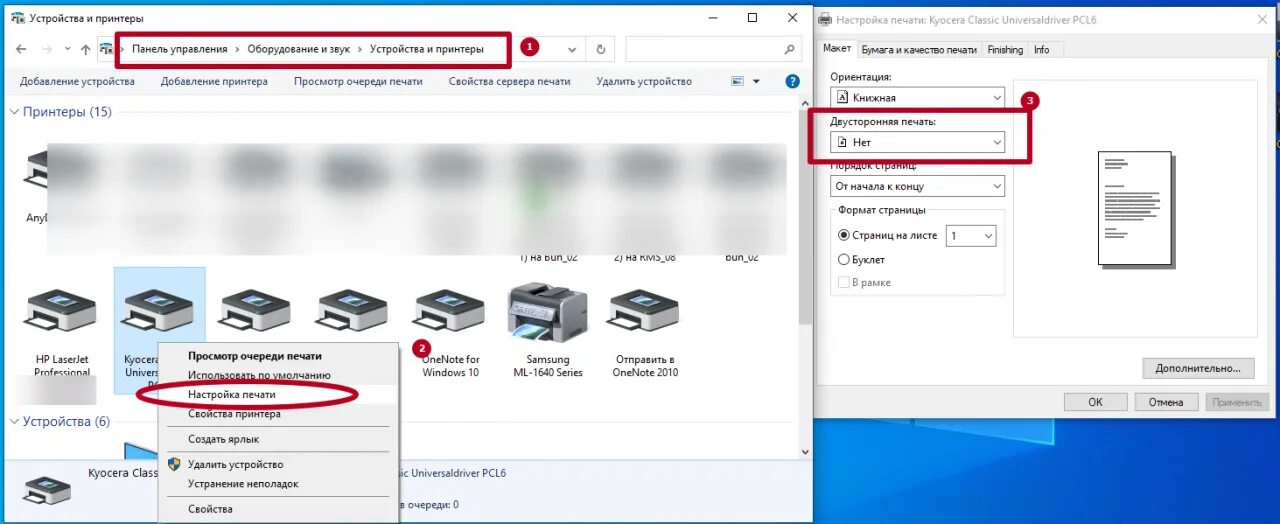Open the recent locations dropdown arrow
Viewport: 1280px width, 524px height.
(x=67, y=49)
